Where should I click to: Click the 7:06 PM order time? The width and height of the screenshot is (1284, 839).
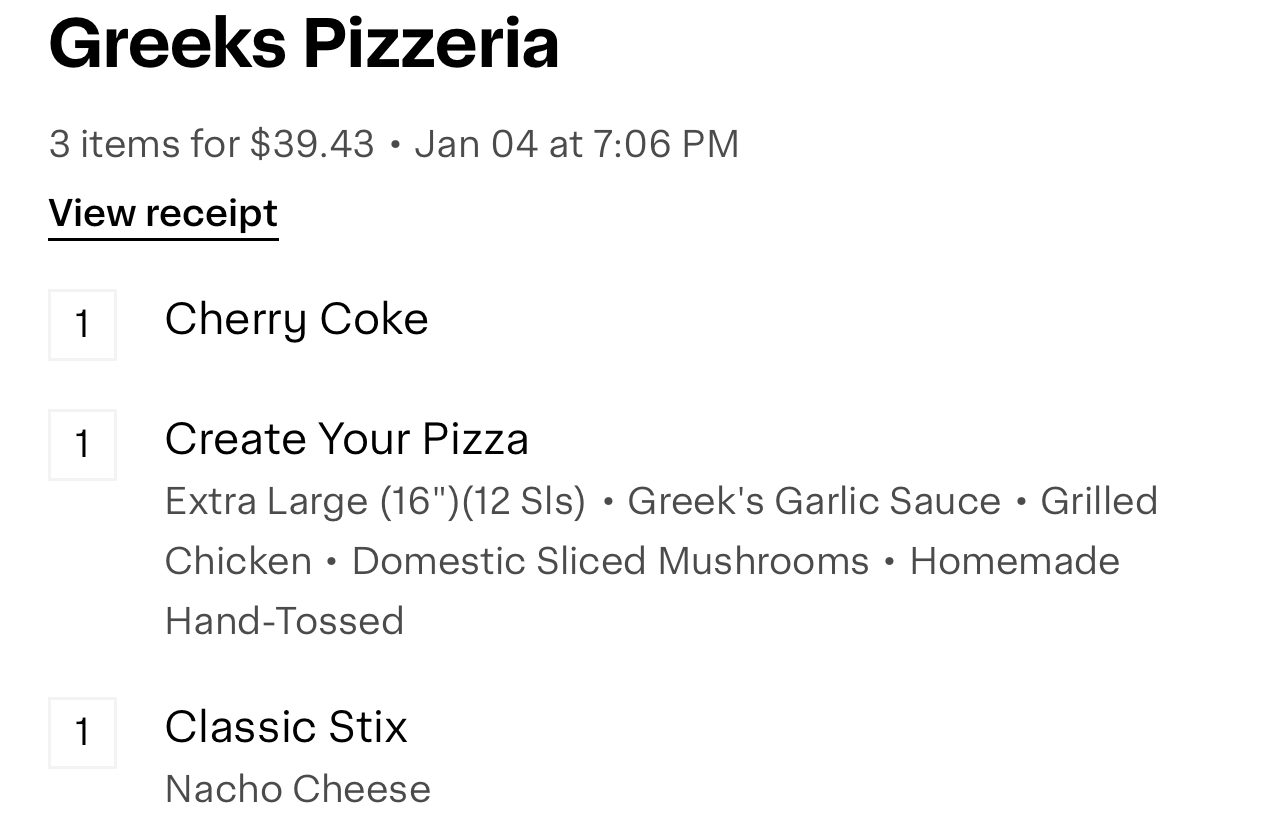(665, 144)
